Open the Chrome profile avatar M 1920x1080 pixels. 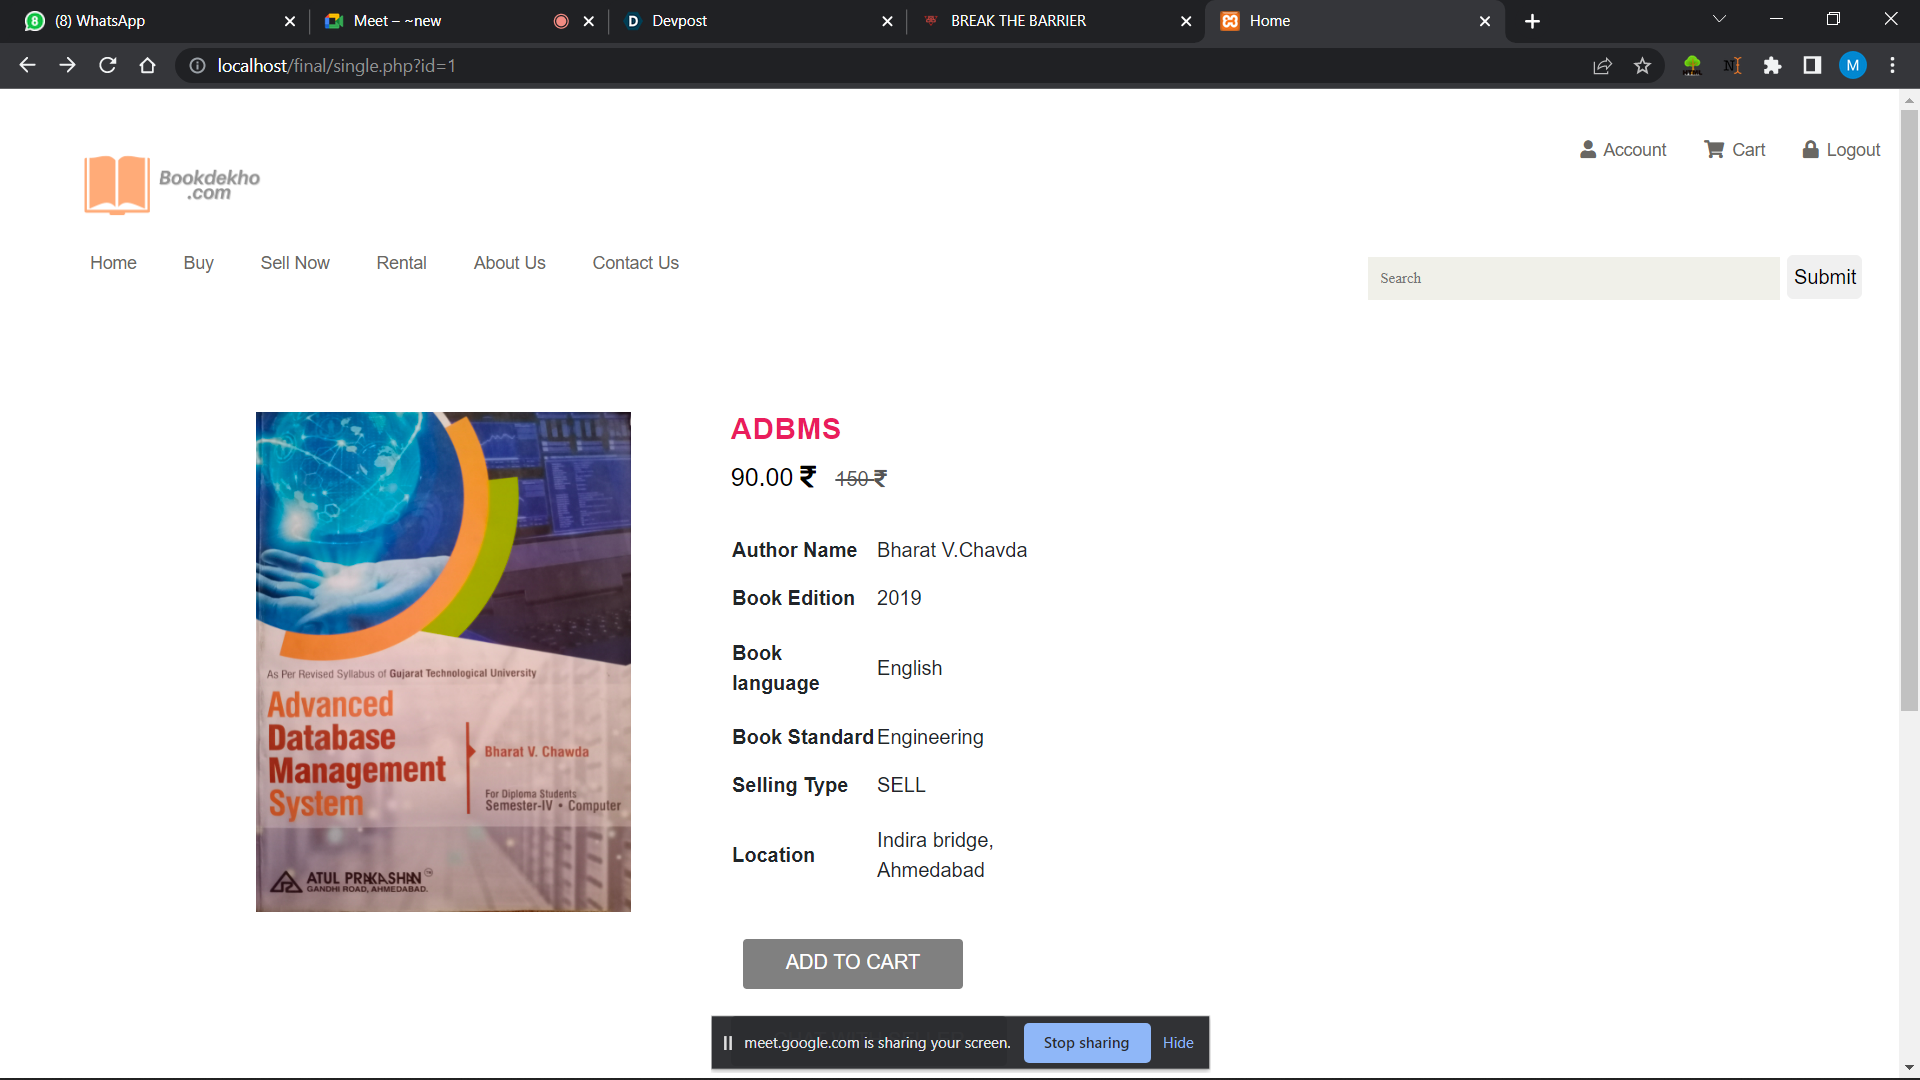tap(1852, 66)
